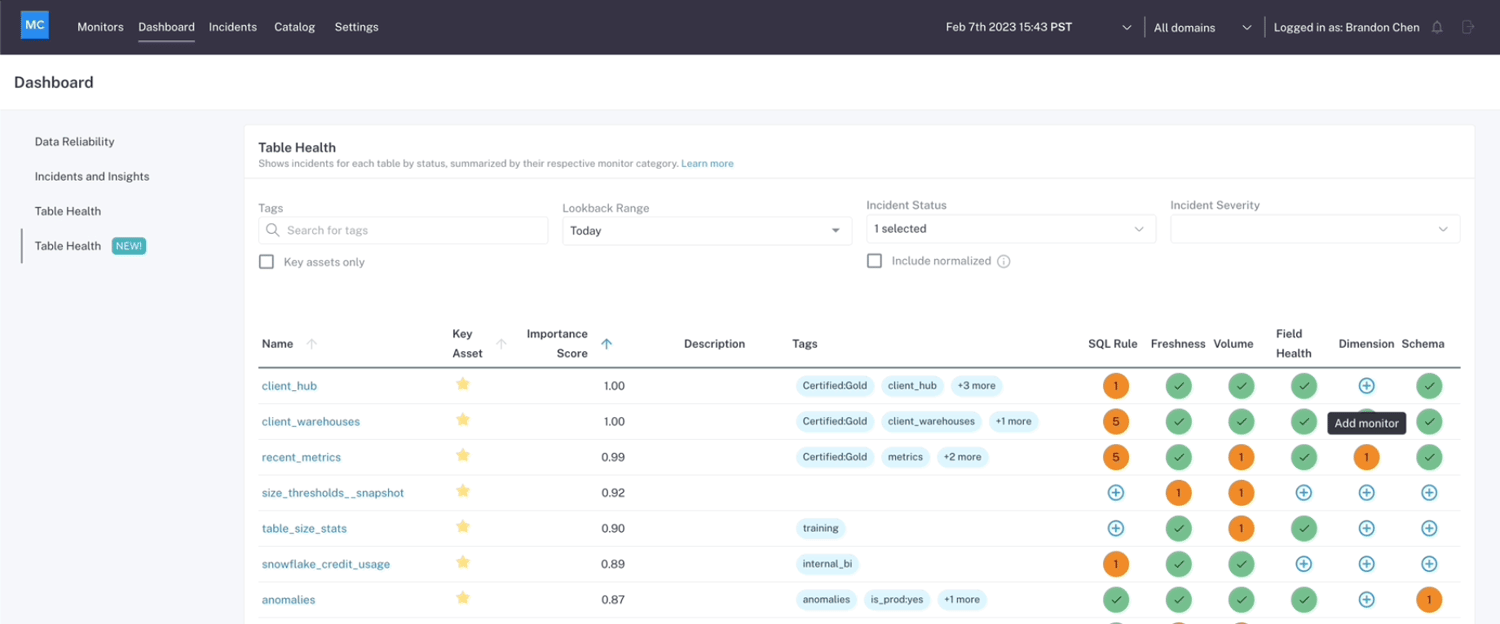Click the key asset star for recent_metrics
This screenshot has width=1500, height=624.
click(x=463, y=455)
